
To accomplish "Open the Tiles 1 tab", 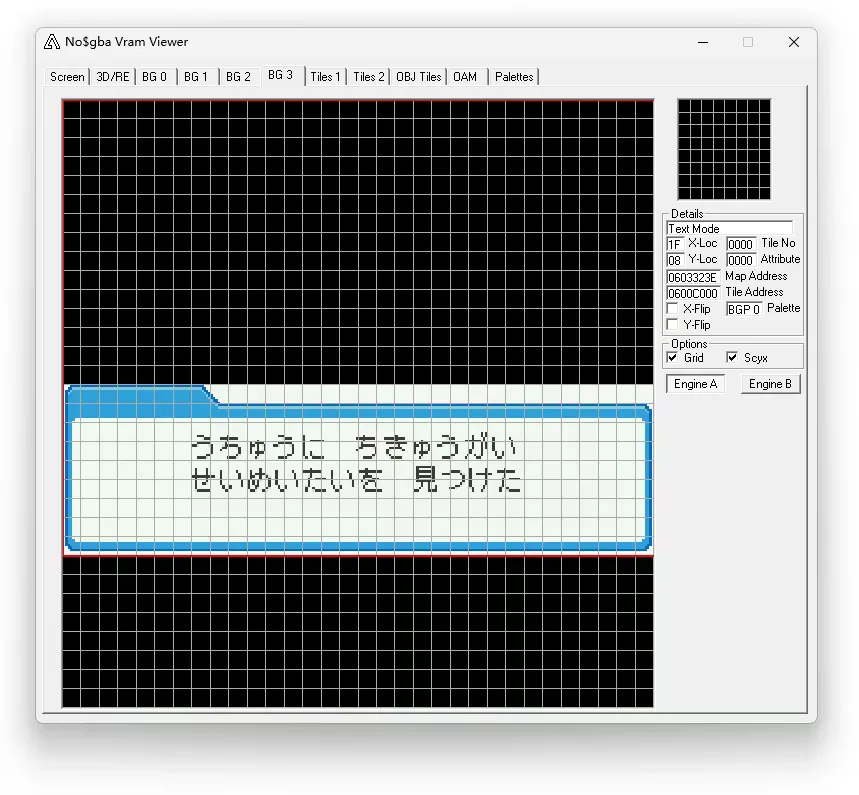I will point(325,77).
